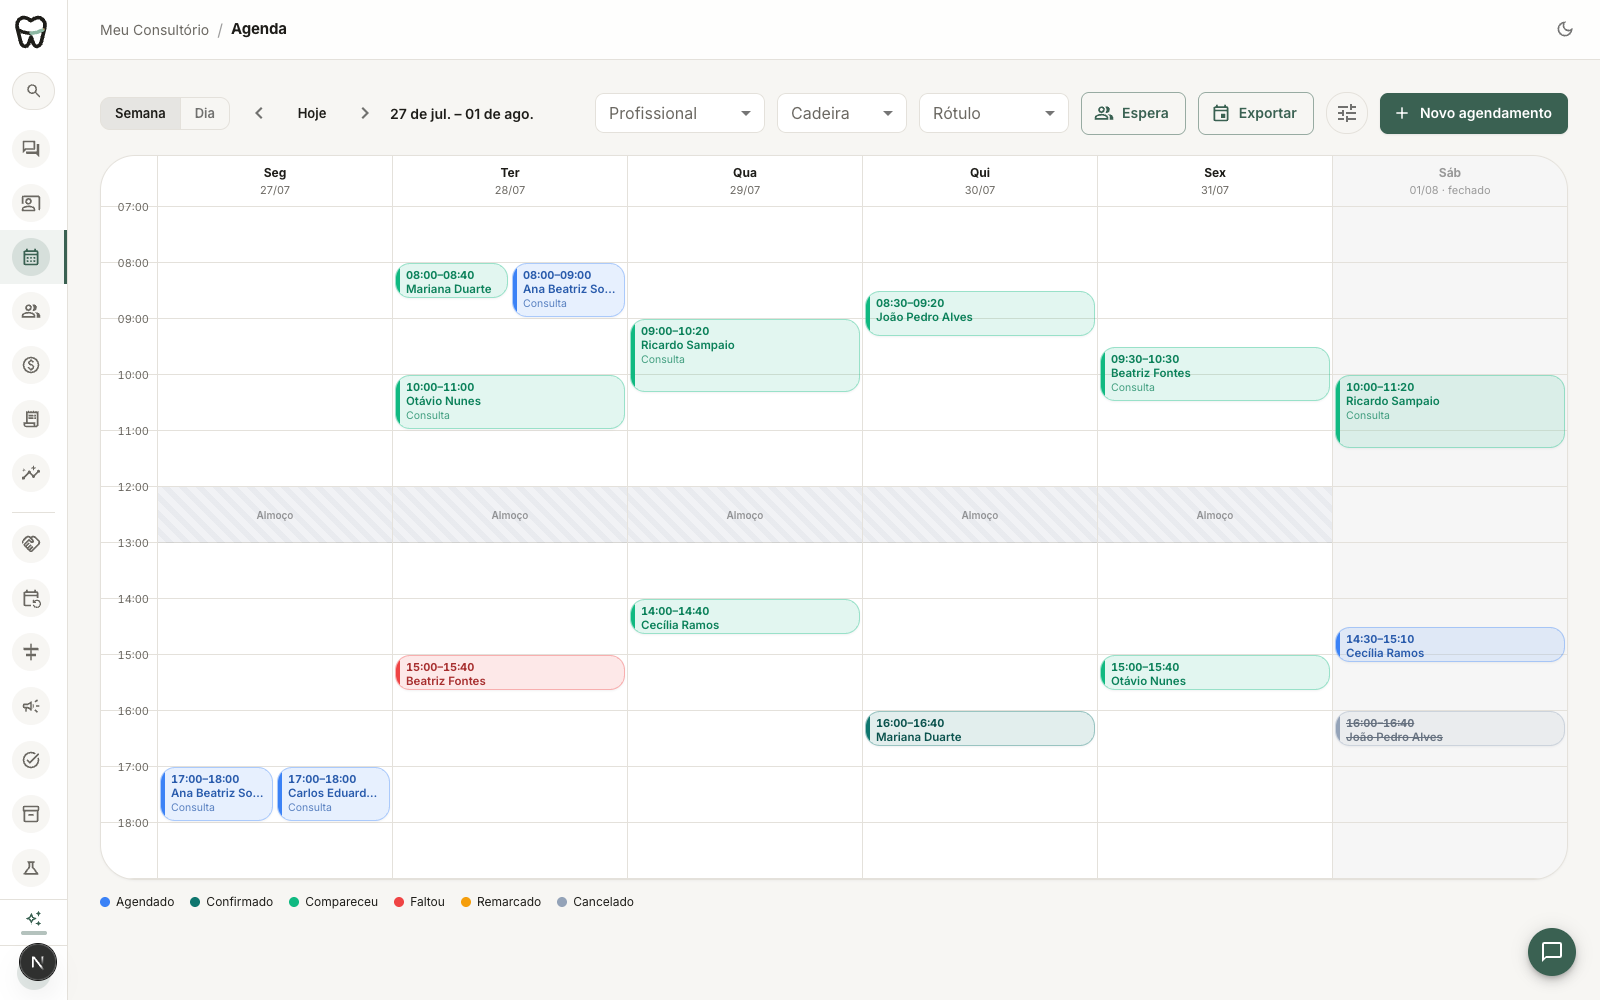1600x1000 pixels.
Task: Open Ricardo Sampaio 09:00–10:20 Wednesday appointment
Action: click(x=745, y=356)
